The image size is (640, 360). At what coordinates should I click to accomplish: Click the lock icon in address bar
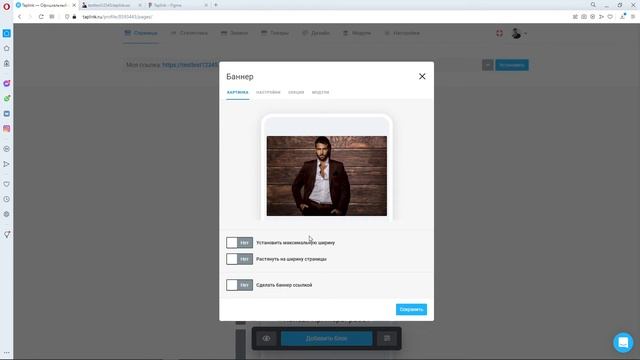(74, 17)
